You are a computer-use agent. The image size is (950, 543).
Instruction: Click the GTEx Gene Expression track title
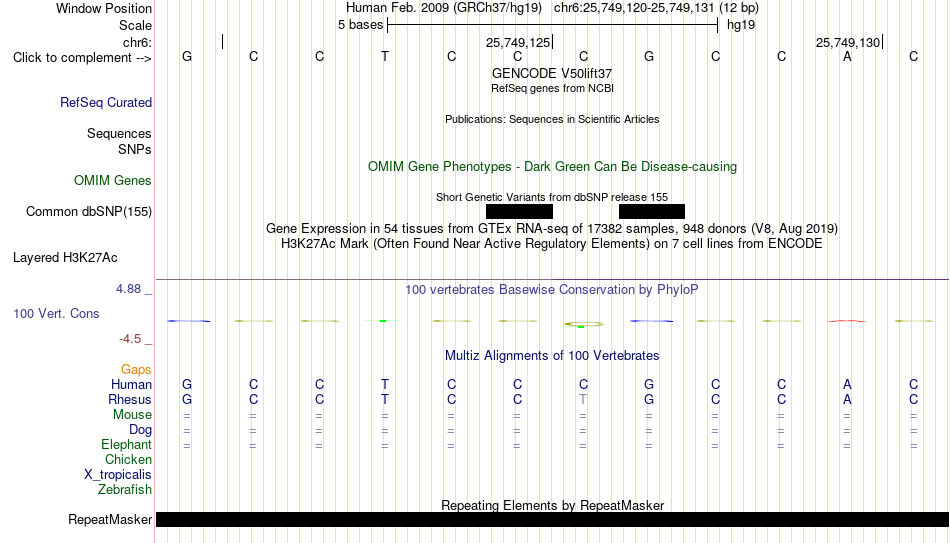click(552, 228)
